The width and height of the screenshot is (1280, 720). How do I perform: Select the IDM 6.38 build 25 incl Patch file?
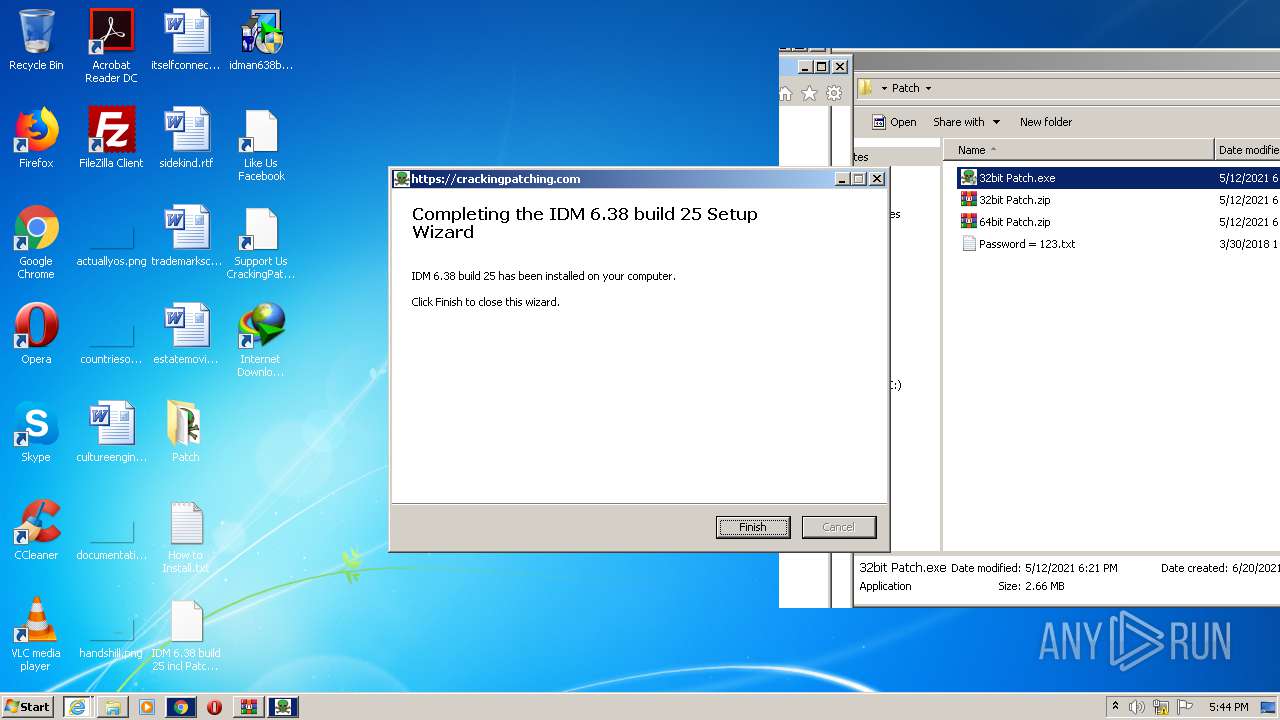click(x=186, y=634)
